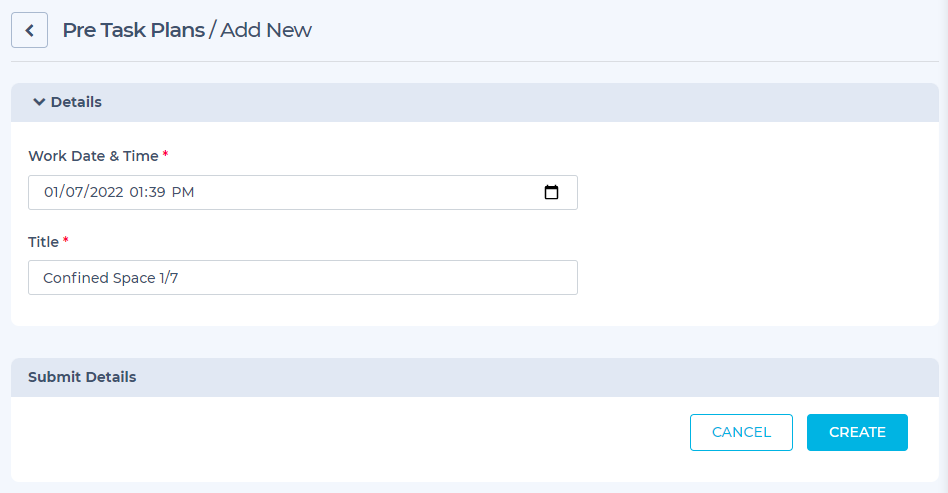
Task: Open the Pre Task Plans breadcrumb
Action: tap(134, 30)
